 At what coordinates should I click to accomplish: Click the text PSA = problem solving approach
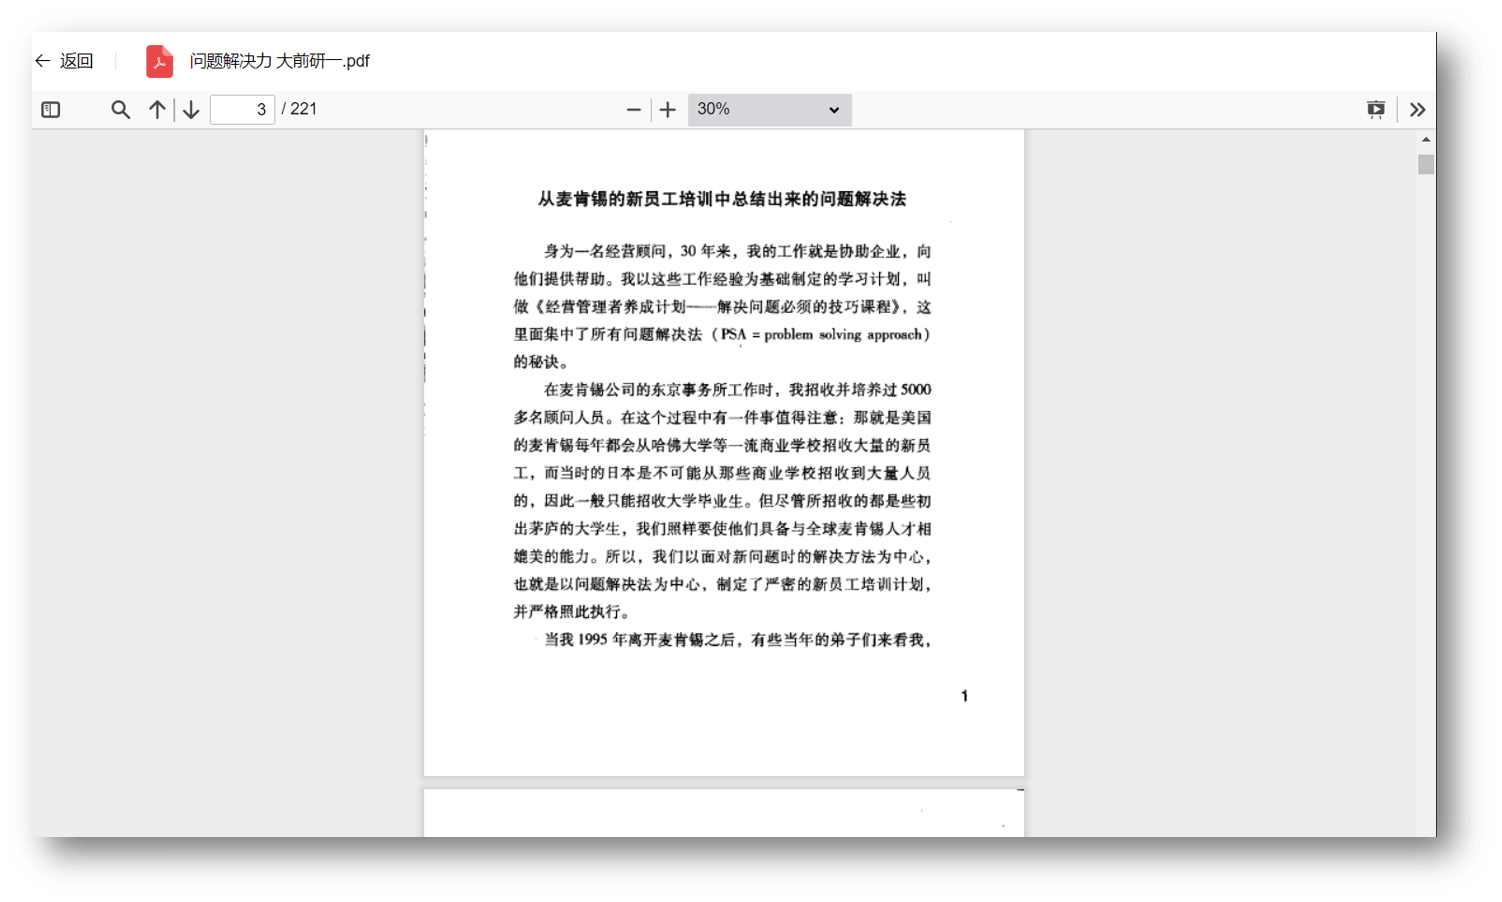point(822,335)
